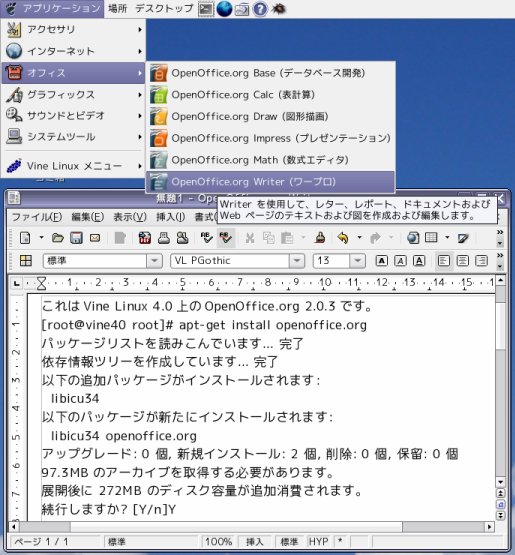Screen dimensions: 515x555
Task: Open the font size 13 dropdown
Action: point(357,261)
